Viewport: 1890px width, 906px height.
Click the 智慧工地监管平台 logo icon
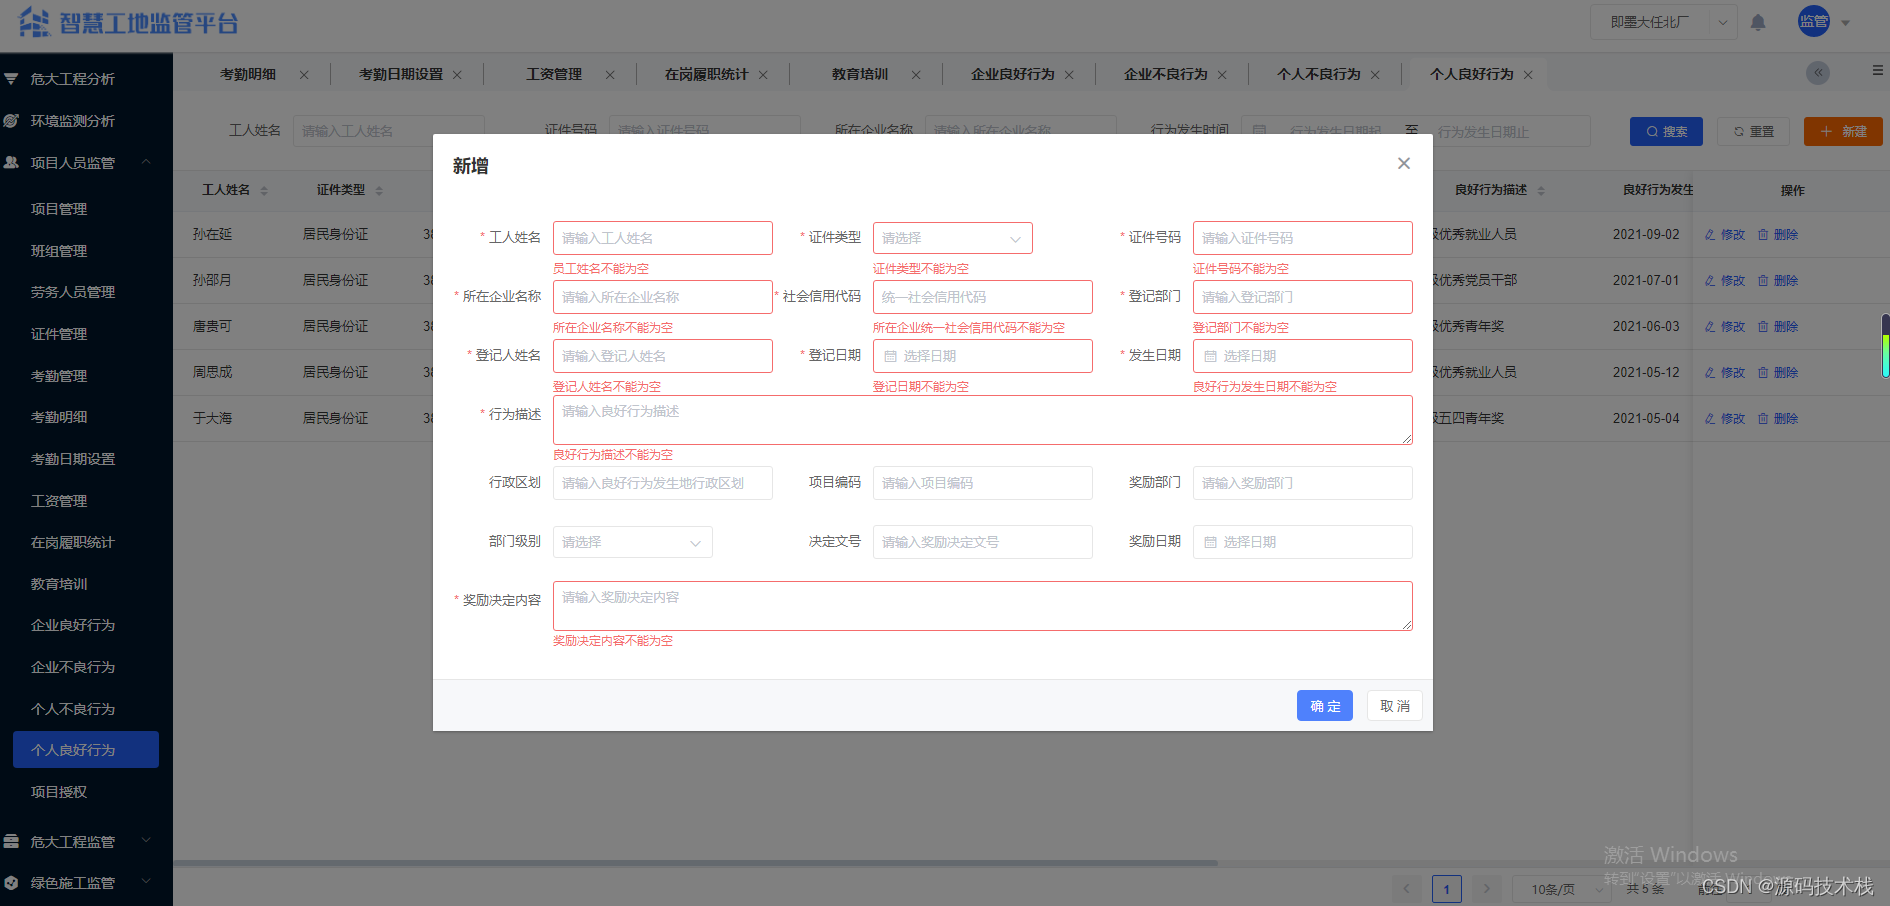(34, 21)
